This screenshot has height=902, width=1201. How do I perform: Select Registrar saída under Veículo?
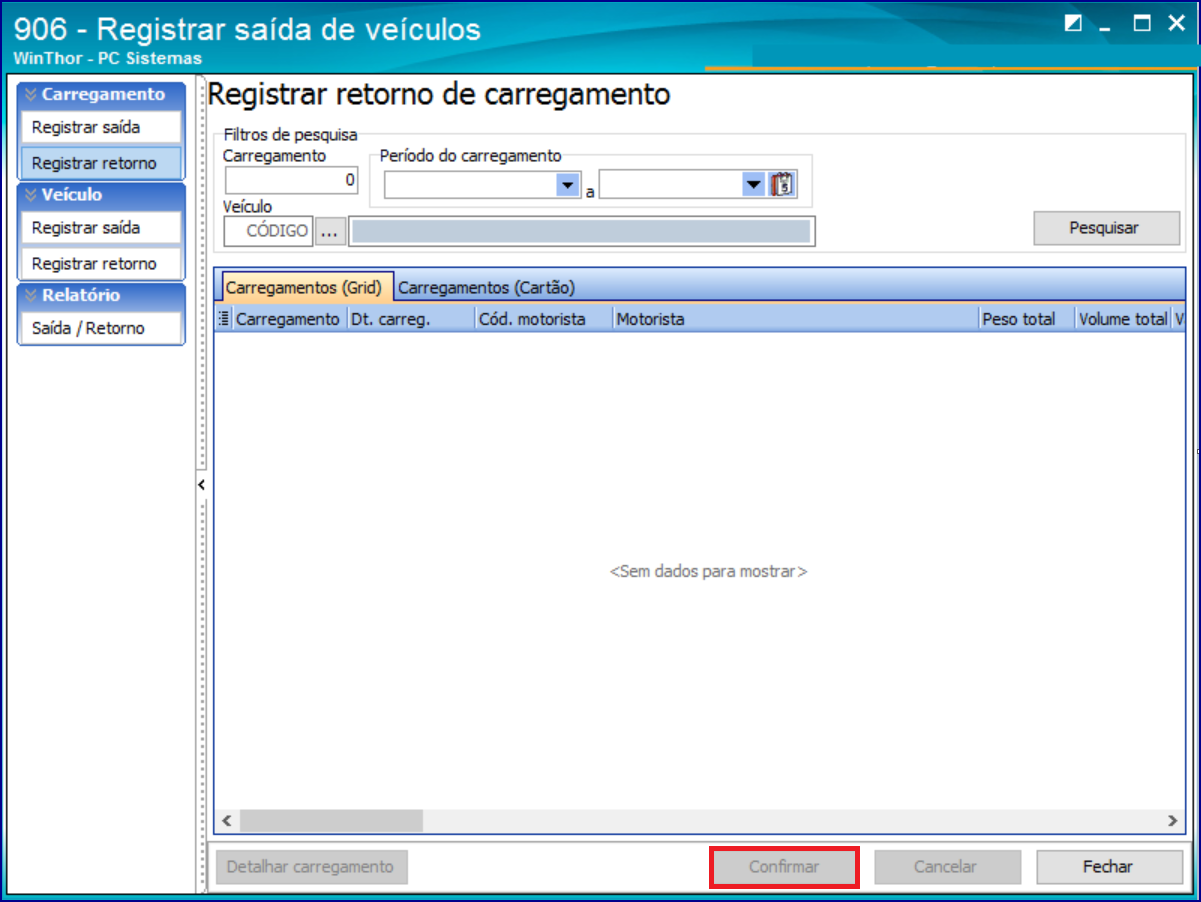click(x=101, y=228)
